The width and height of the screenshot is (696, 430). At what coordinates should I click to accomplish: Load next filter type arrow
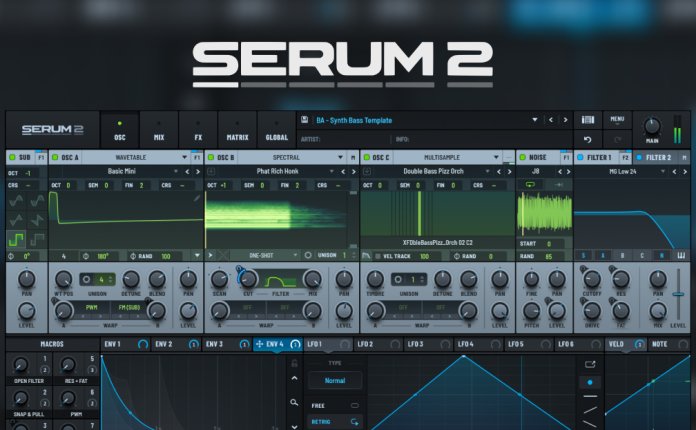[685, 171]
